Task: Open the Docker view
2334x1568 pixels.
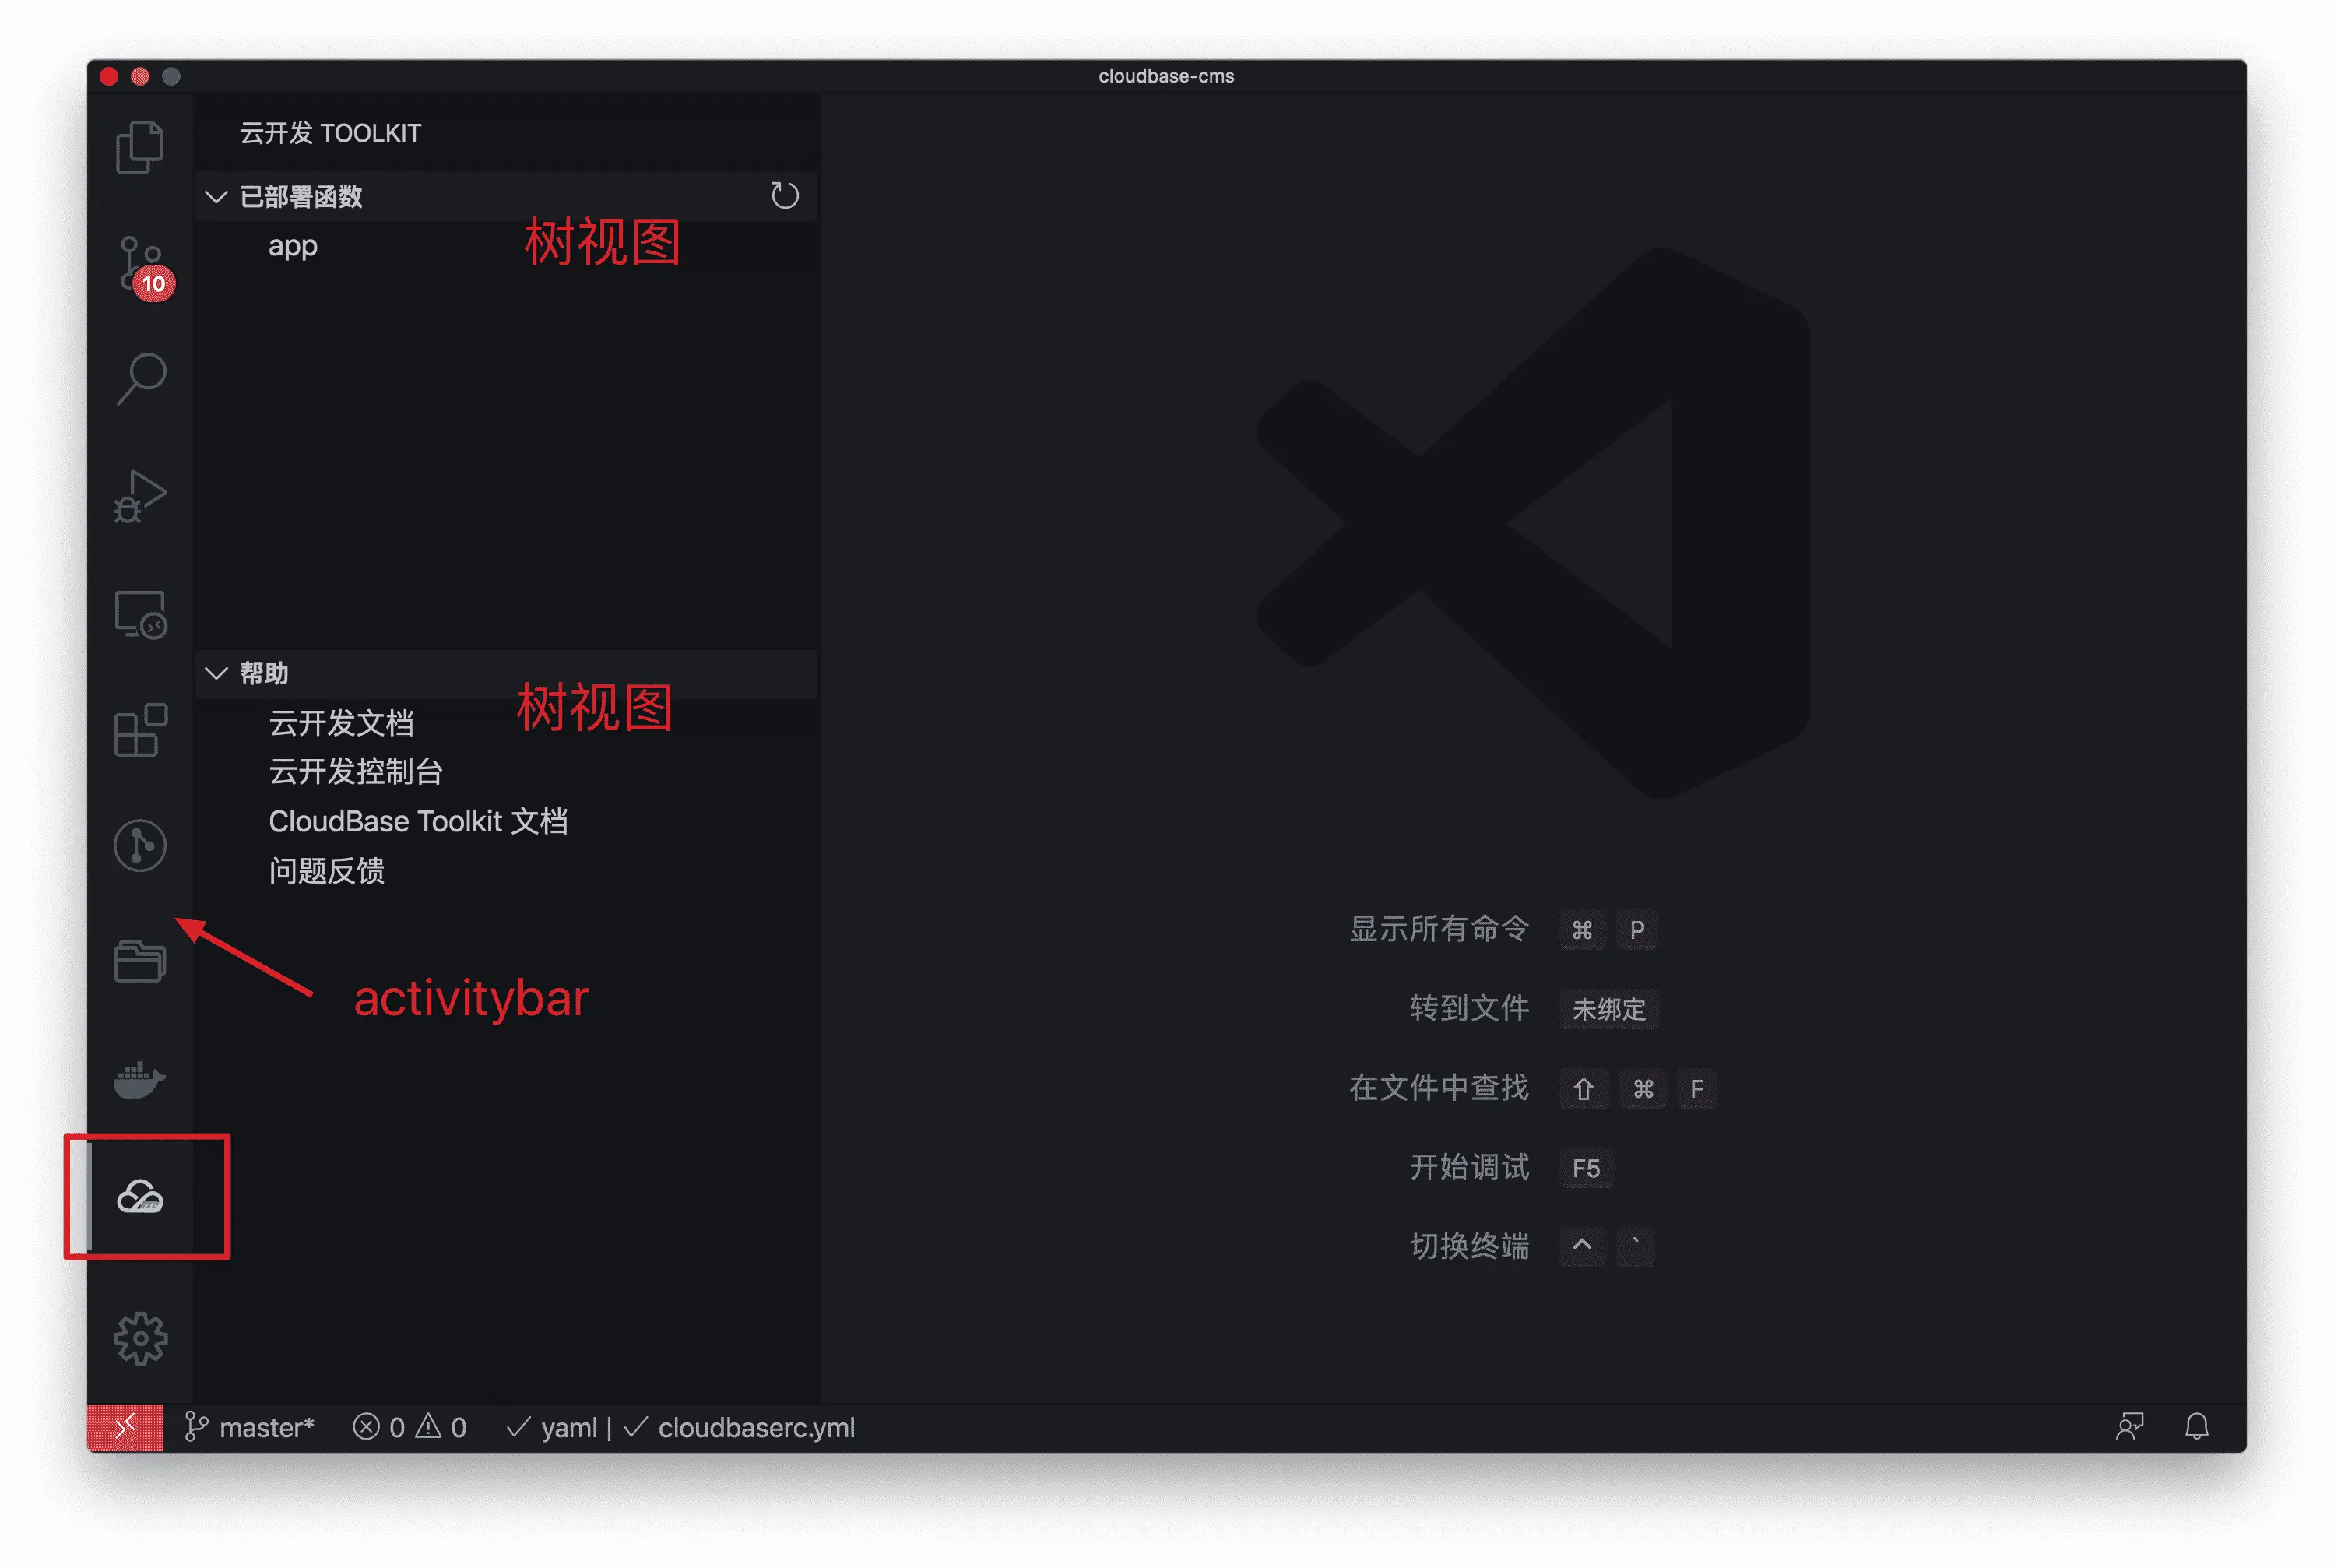Action: tap(140, 1080)
